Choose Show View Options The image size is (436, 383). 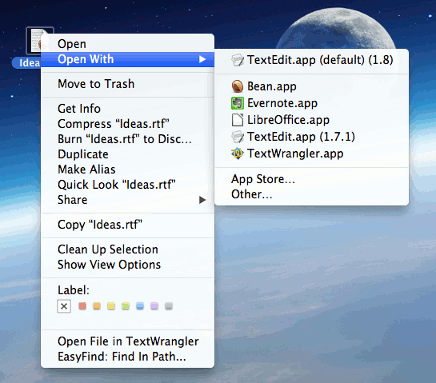(127, 265)
